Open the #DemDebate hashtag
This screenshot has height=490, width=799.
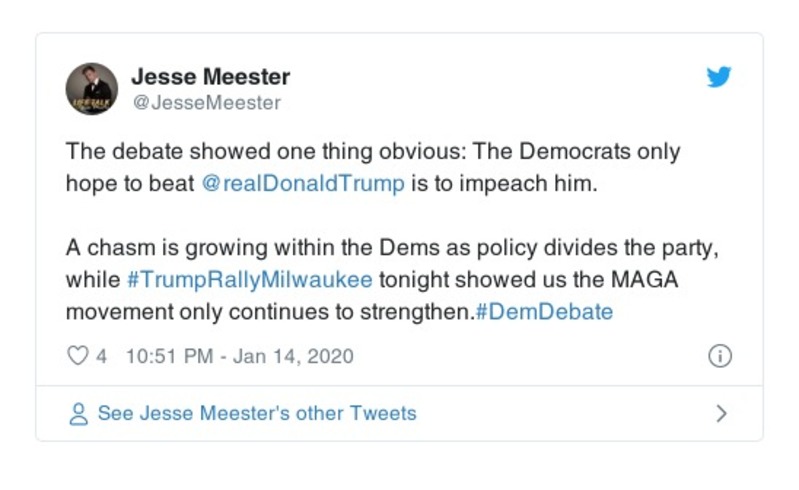click(544, 311)
